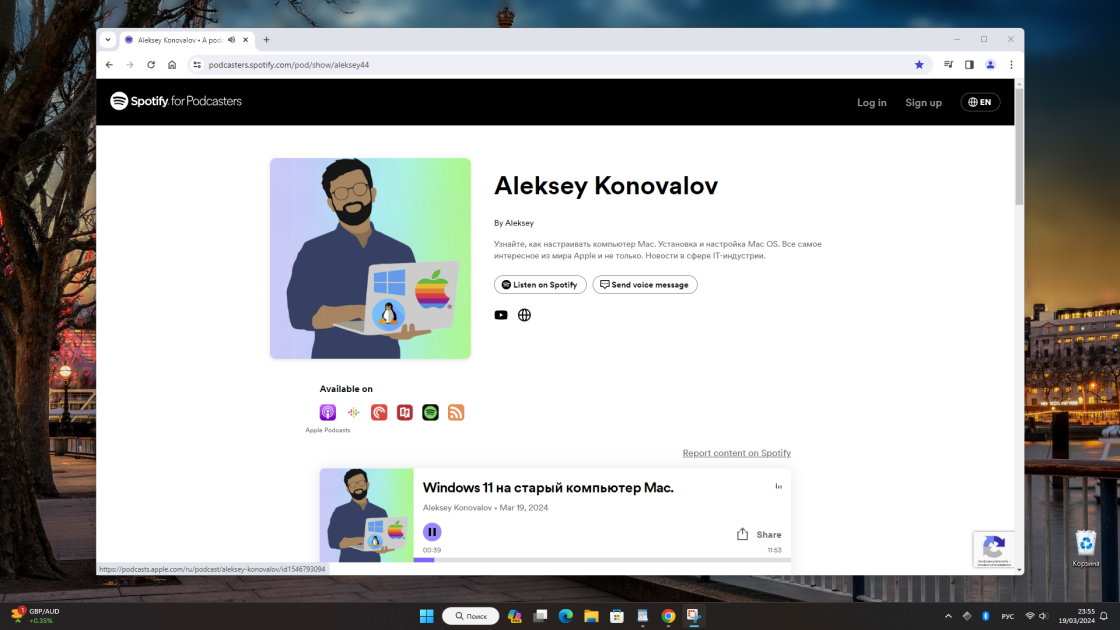This screenshot has width=1120, height=630.
Task: Open a new browser tab
Action: (x=266, y=40)
